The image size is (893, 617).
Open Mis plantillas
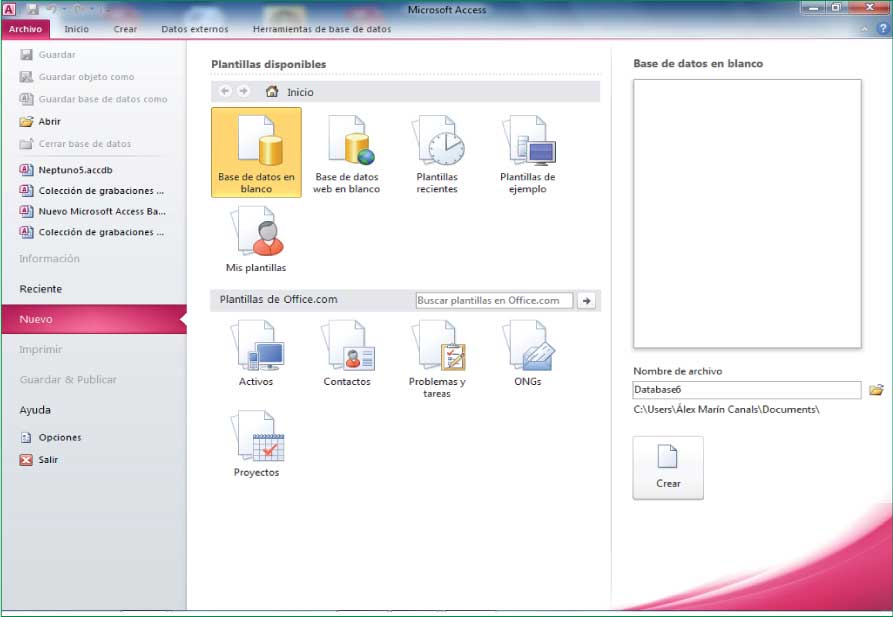256,239
